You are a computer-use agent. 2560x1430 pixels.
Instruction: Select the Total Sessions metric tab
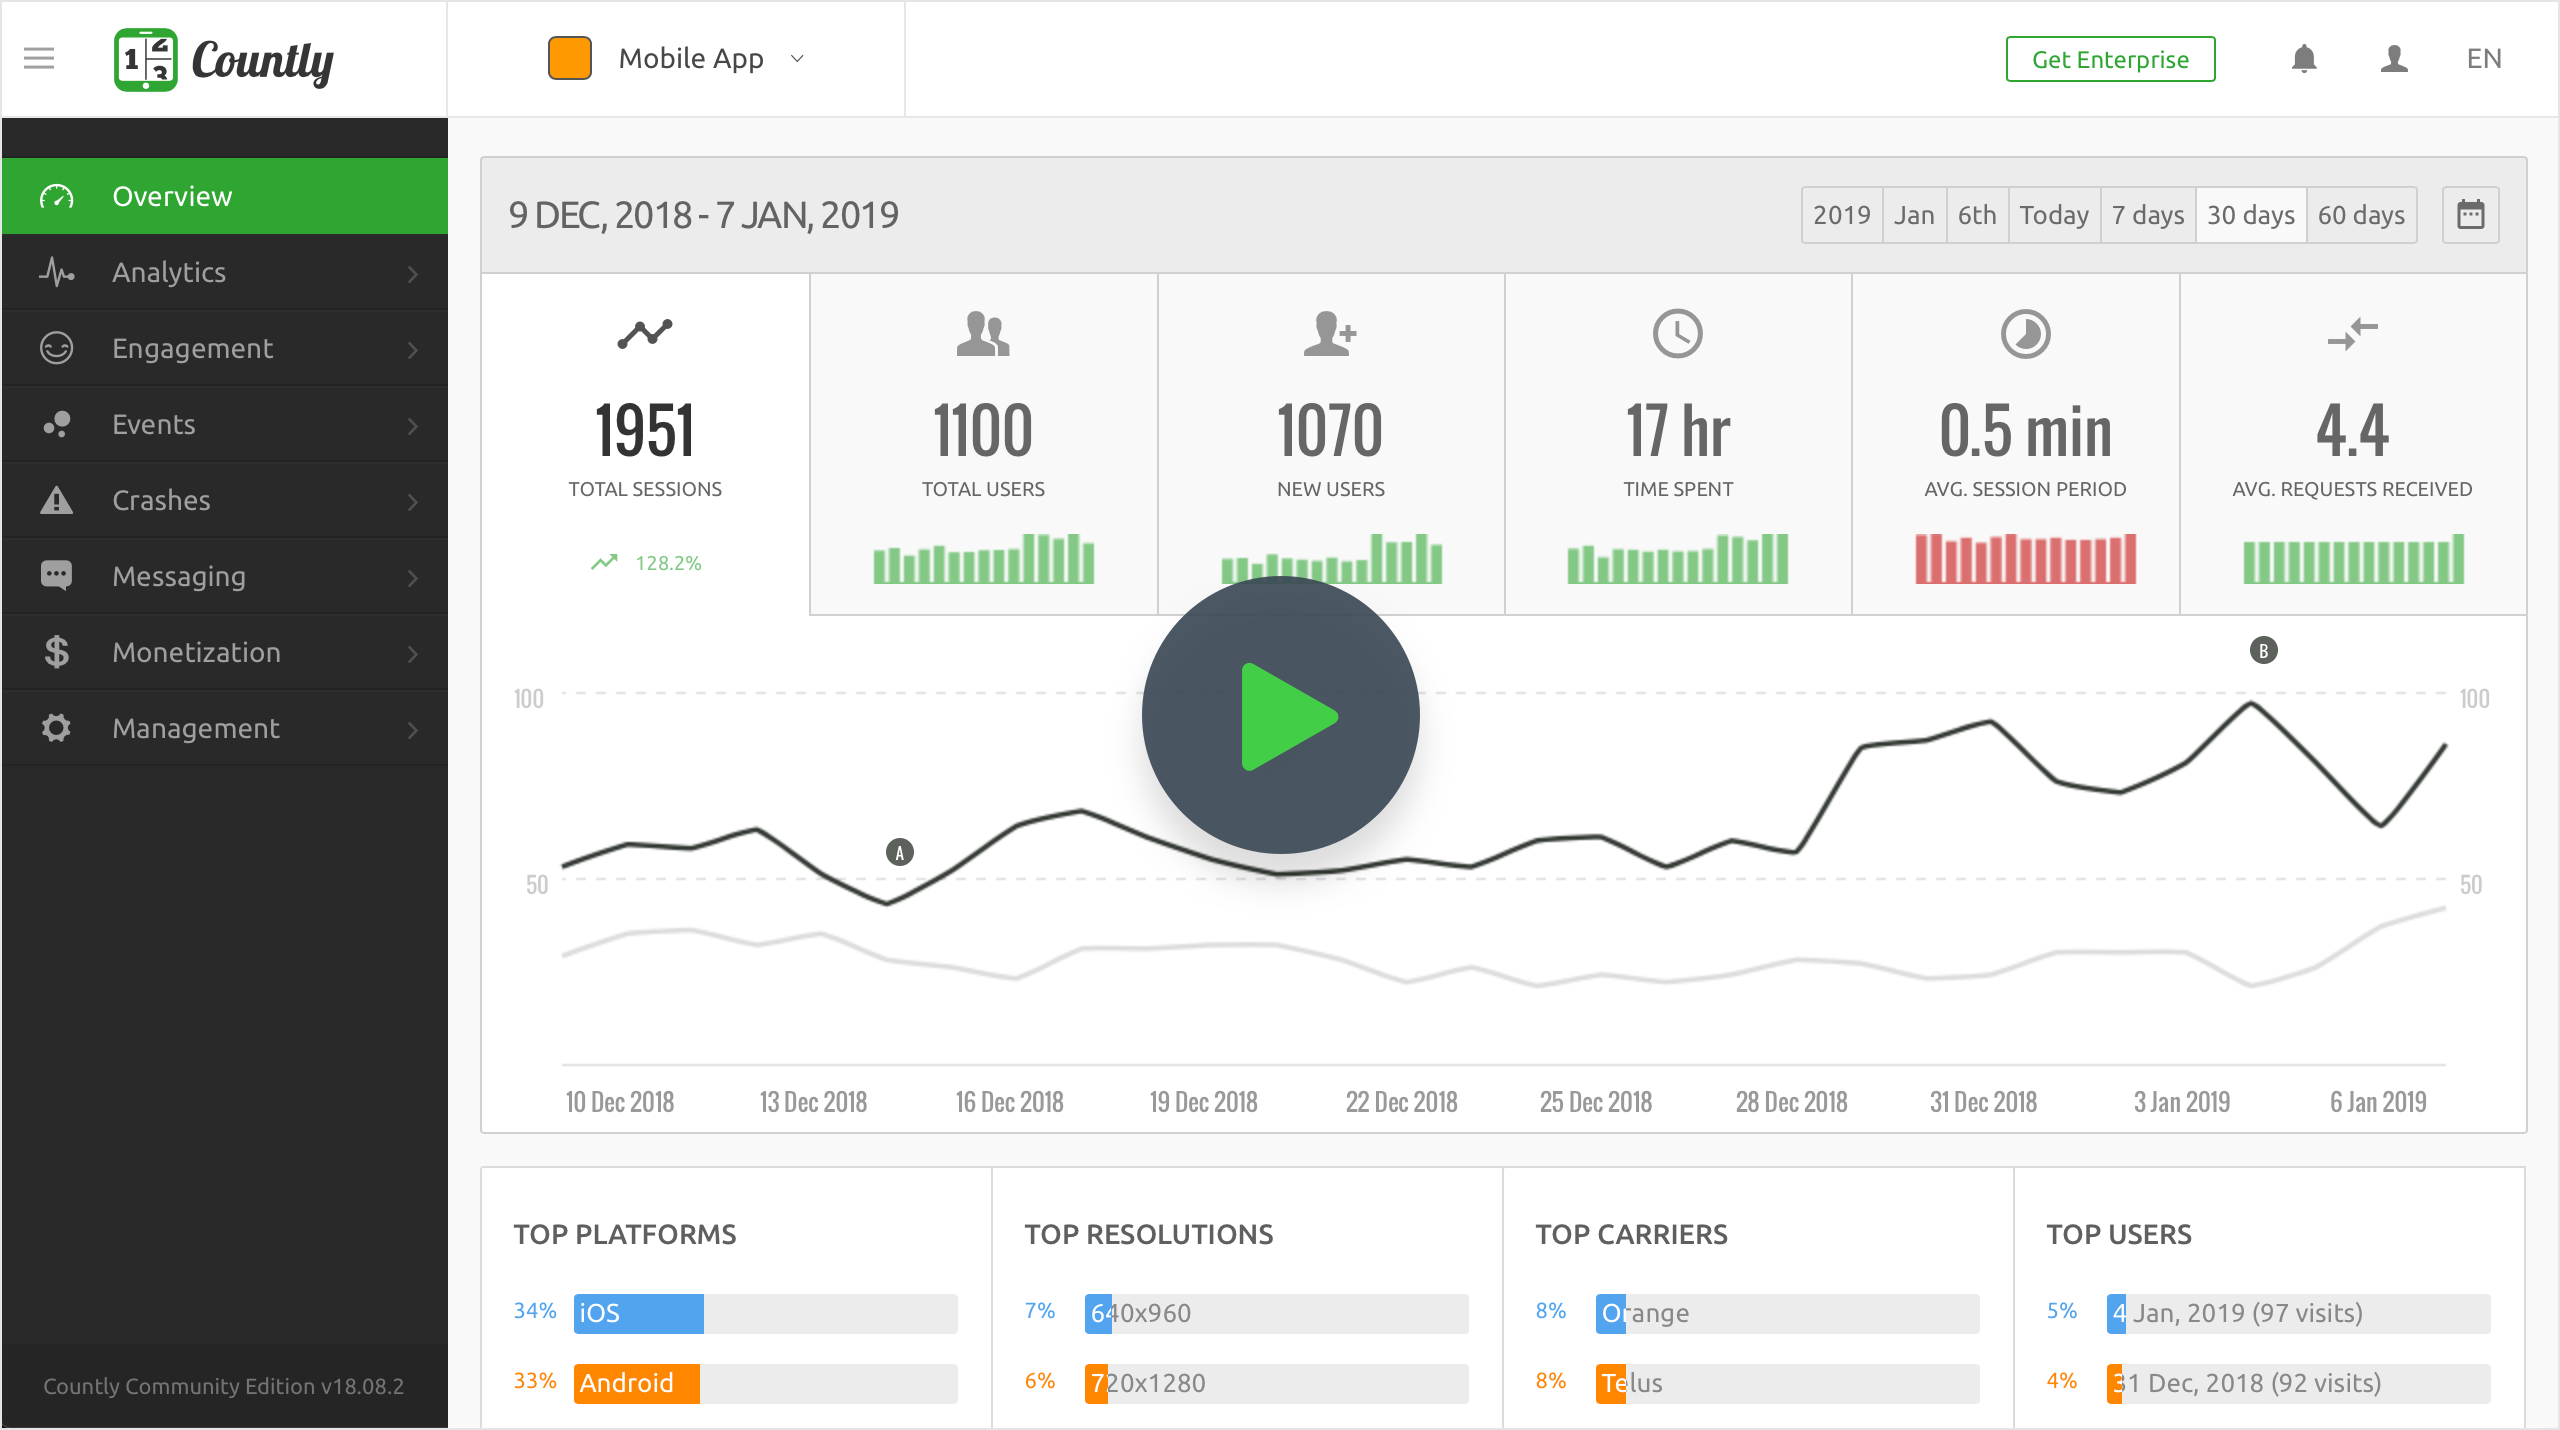click(645, 444)
